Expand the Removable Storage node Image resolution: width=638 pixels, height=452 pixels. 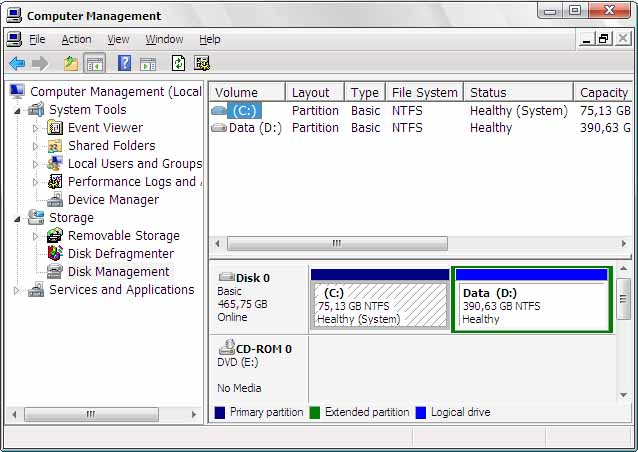pos(35,236)
